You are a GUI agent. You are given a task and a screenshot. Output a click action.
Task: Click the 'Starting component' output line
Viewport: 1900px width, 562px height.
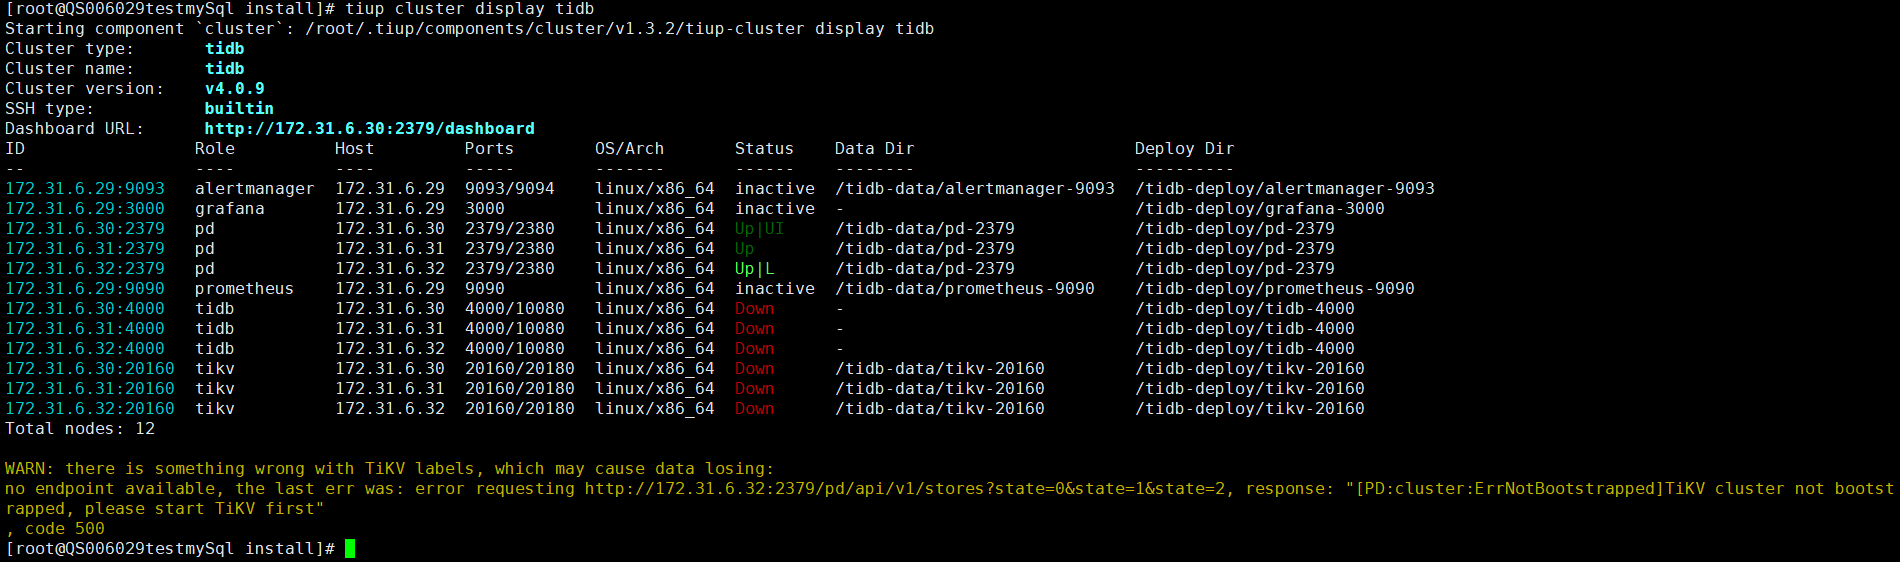470,29
